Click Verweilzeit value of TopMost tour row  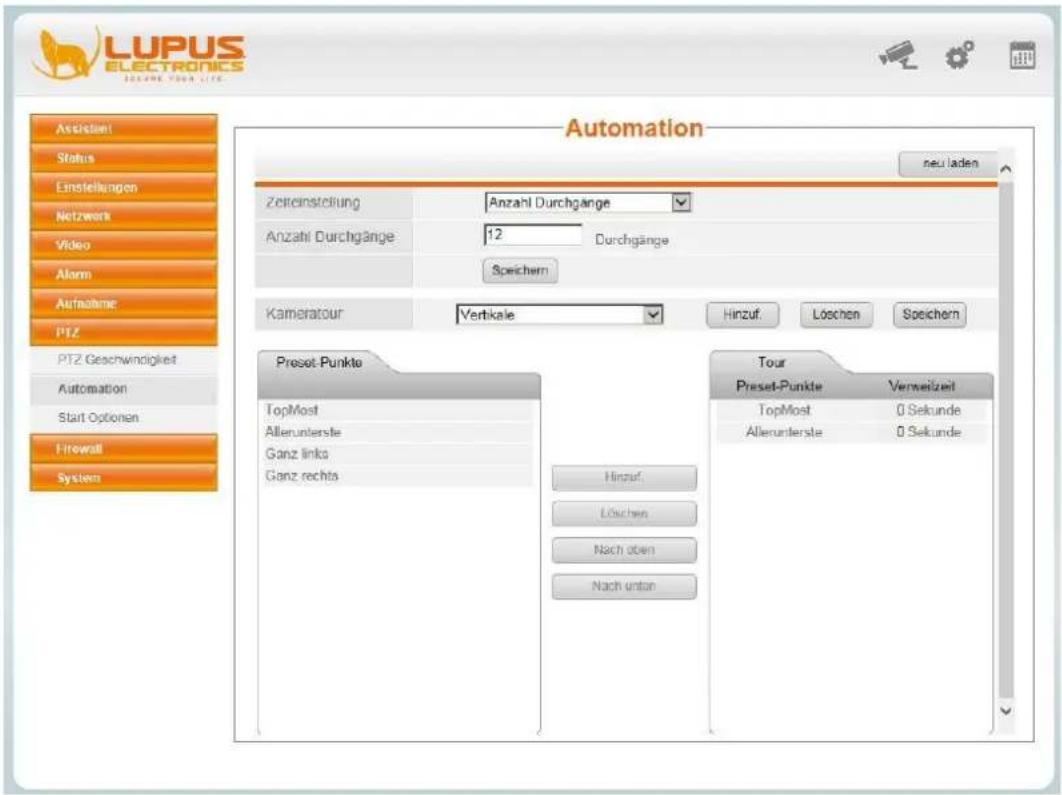tap(929, 410)
